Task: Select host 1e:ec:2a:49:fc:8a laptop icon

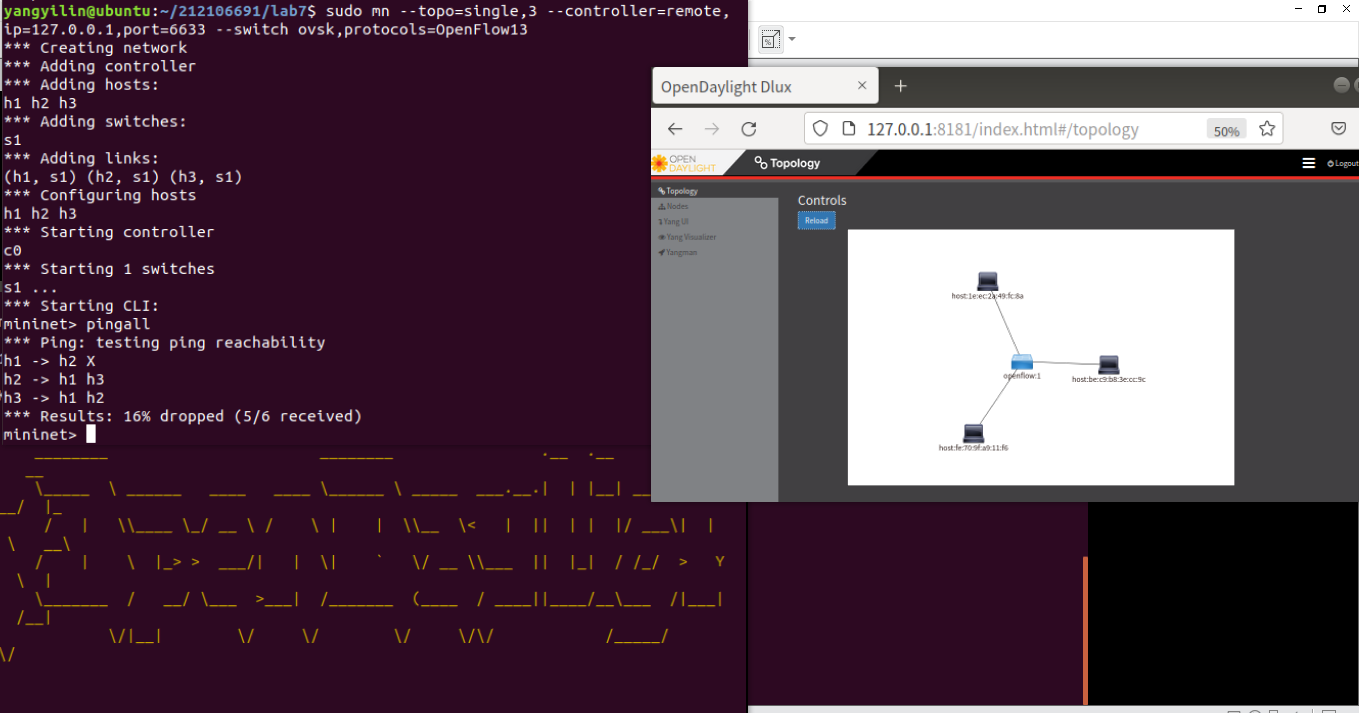Action: (988, 282)
